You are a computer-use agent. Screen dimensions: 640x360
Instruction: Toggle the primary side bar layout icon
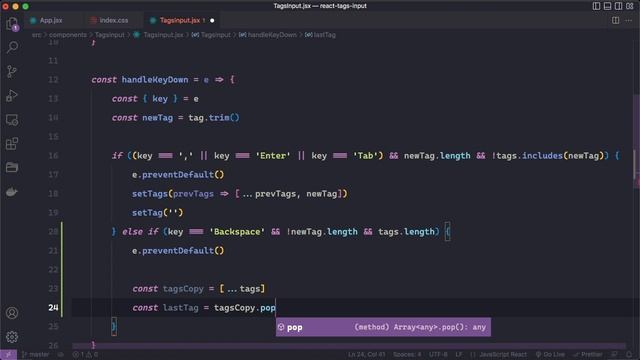(596, 6)
